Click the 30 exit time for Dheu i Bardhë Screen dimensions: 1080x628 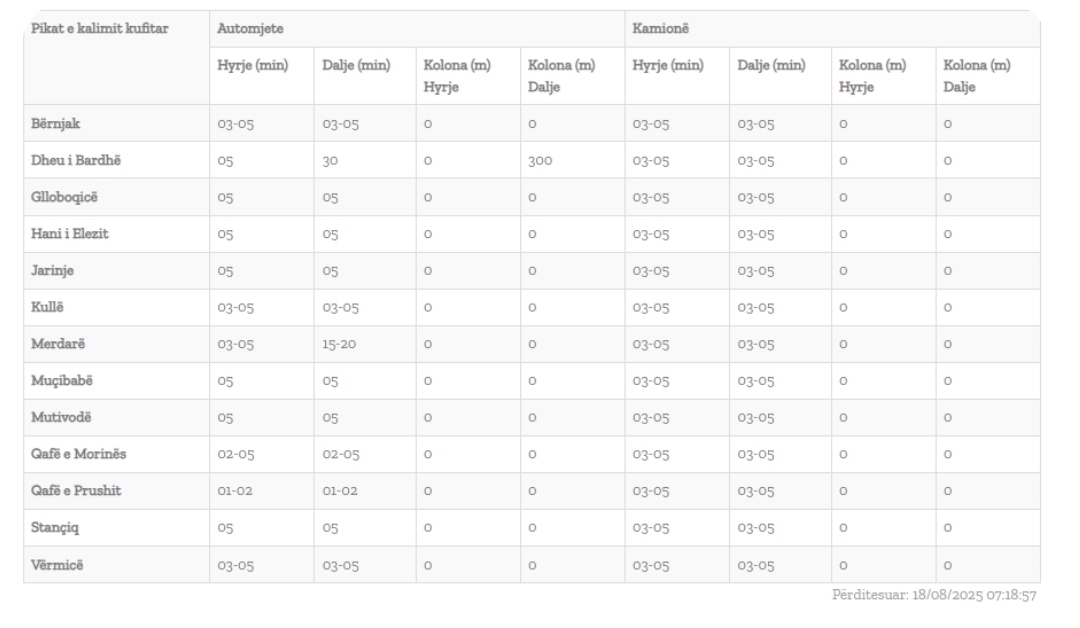pyautogui.click(x=330, y=161)
